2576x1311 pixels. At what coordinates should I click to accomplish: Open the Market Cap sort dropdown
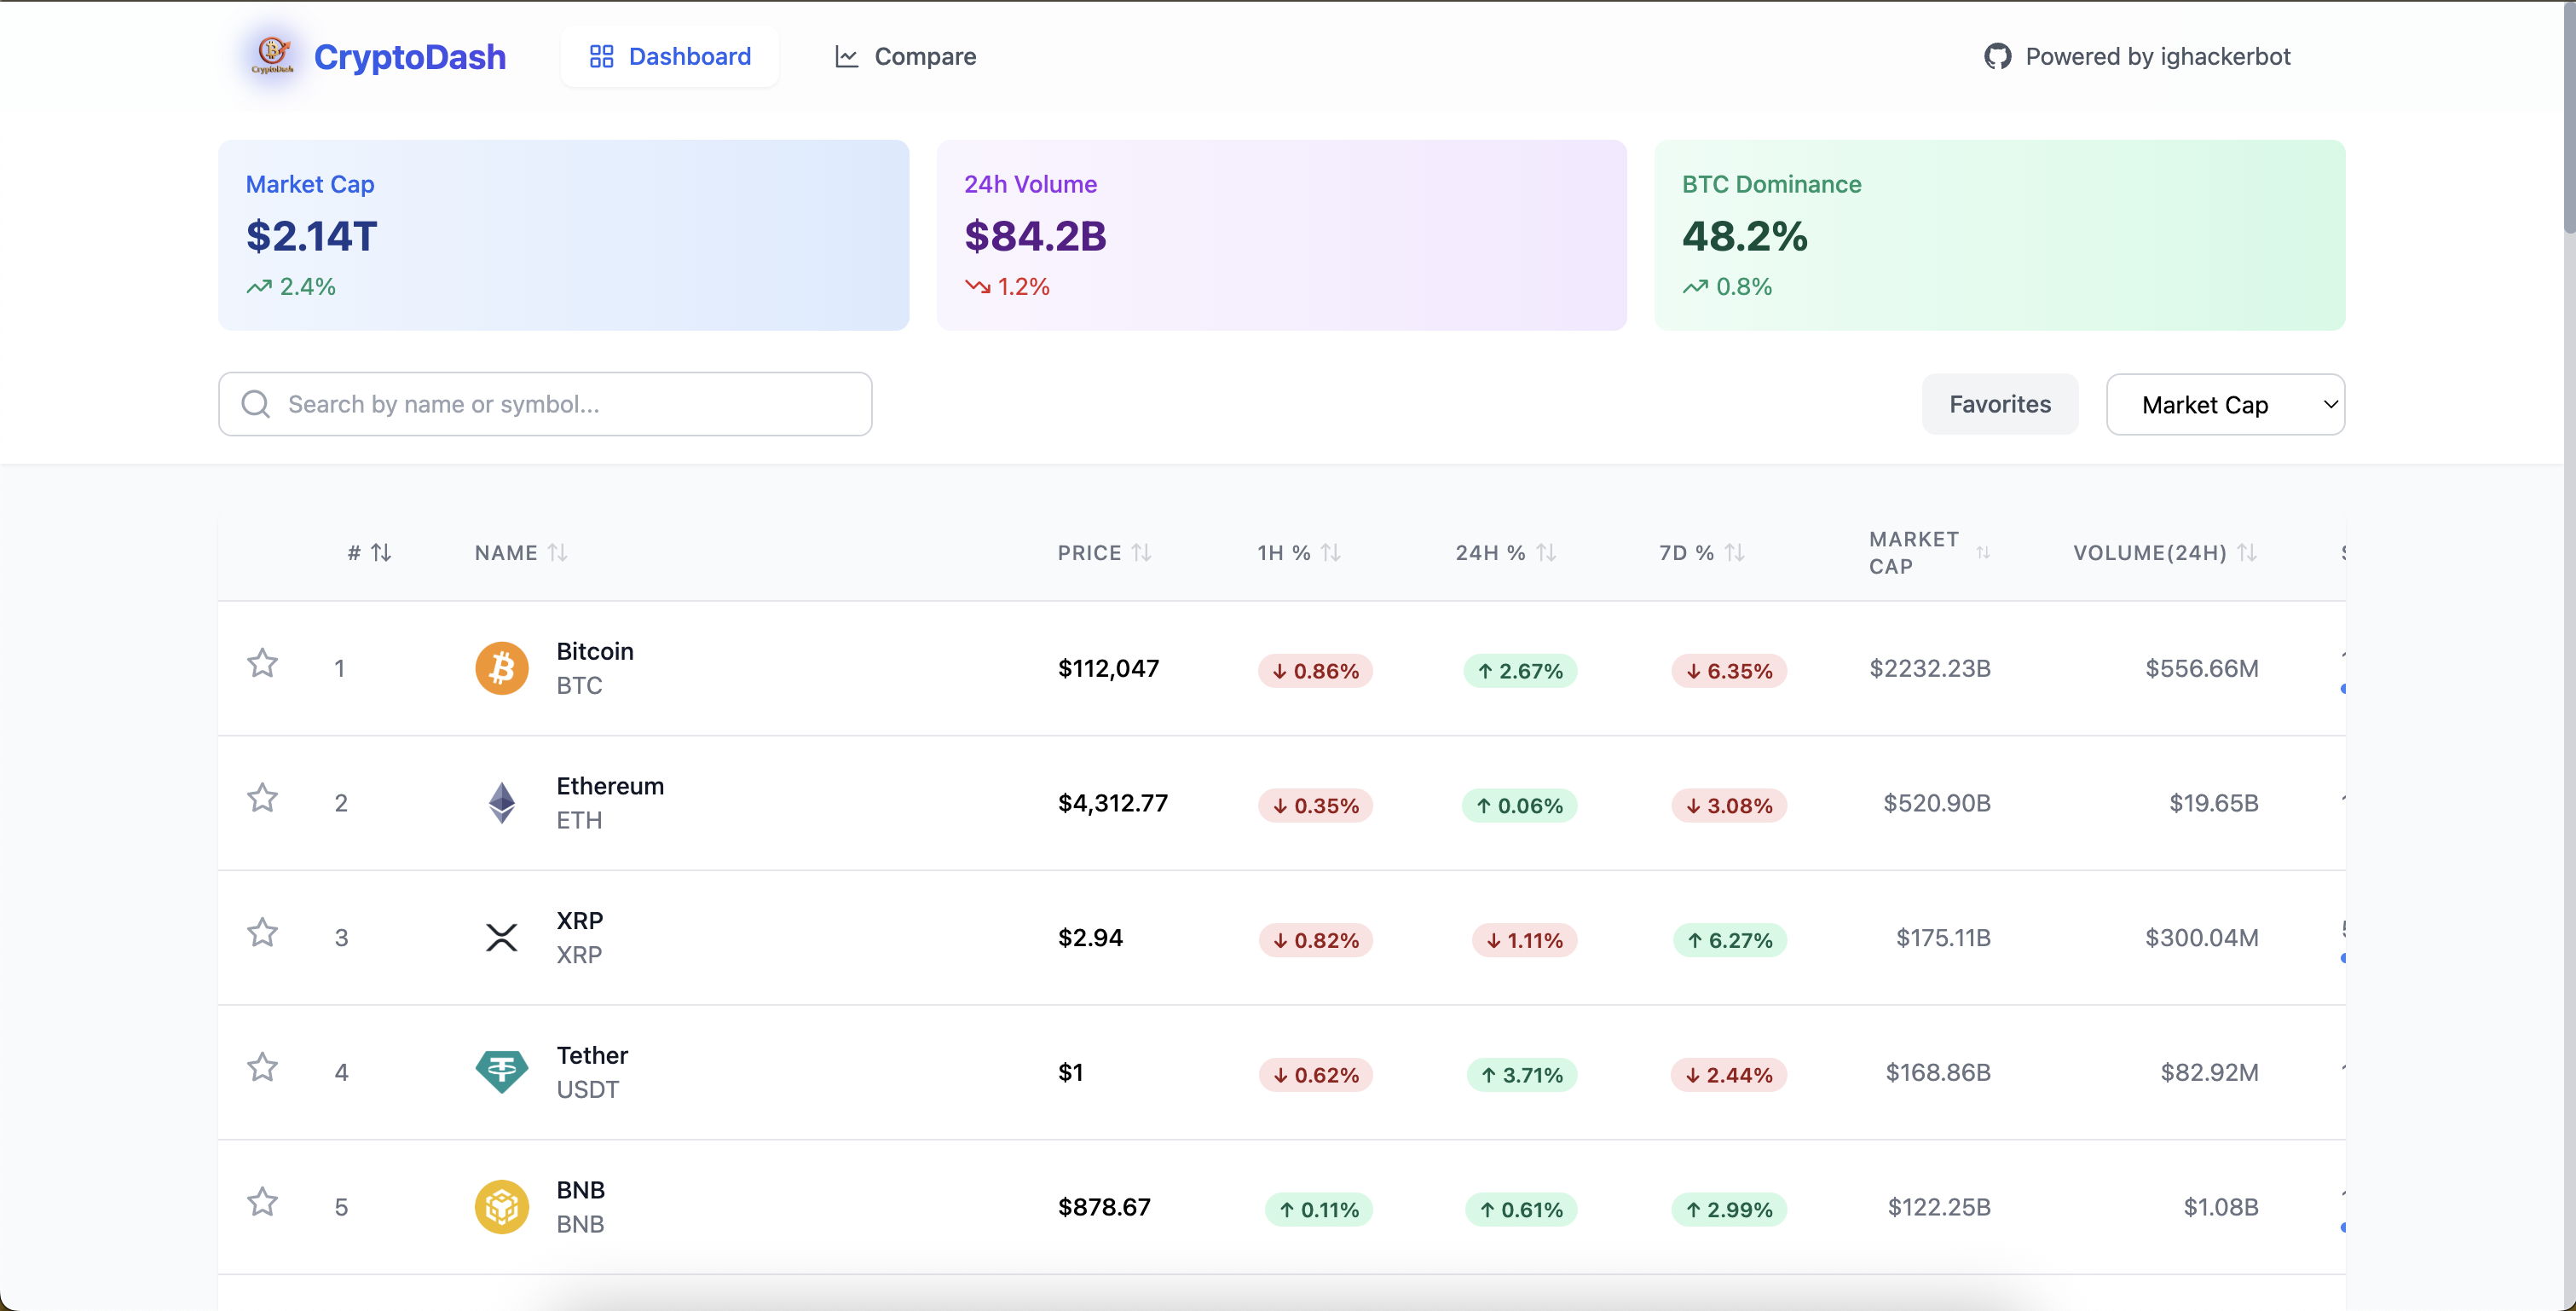point(2225,404)
